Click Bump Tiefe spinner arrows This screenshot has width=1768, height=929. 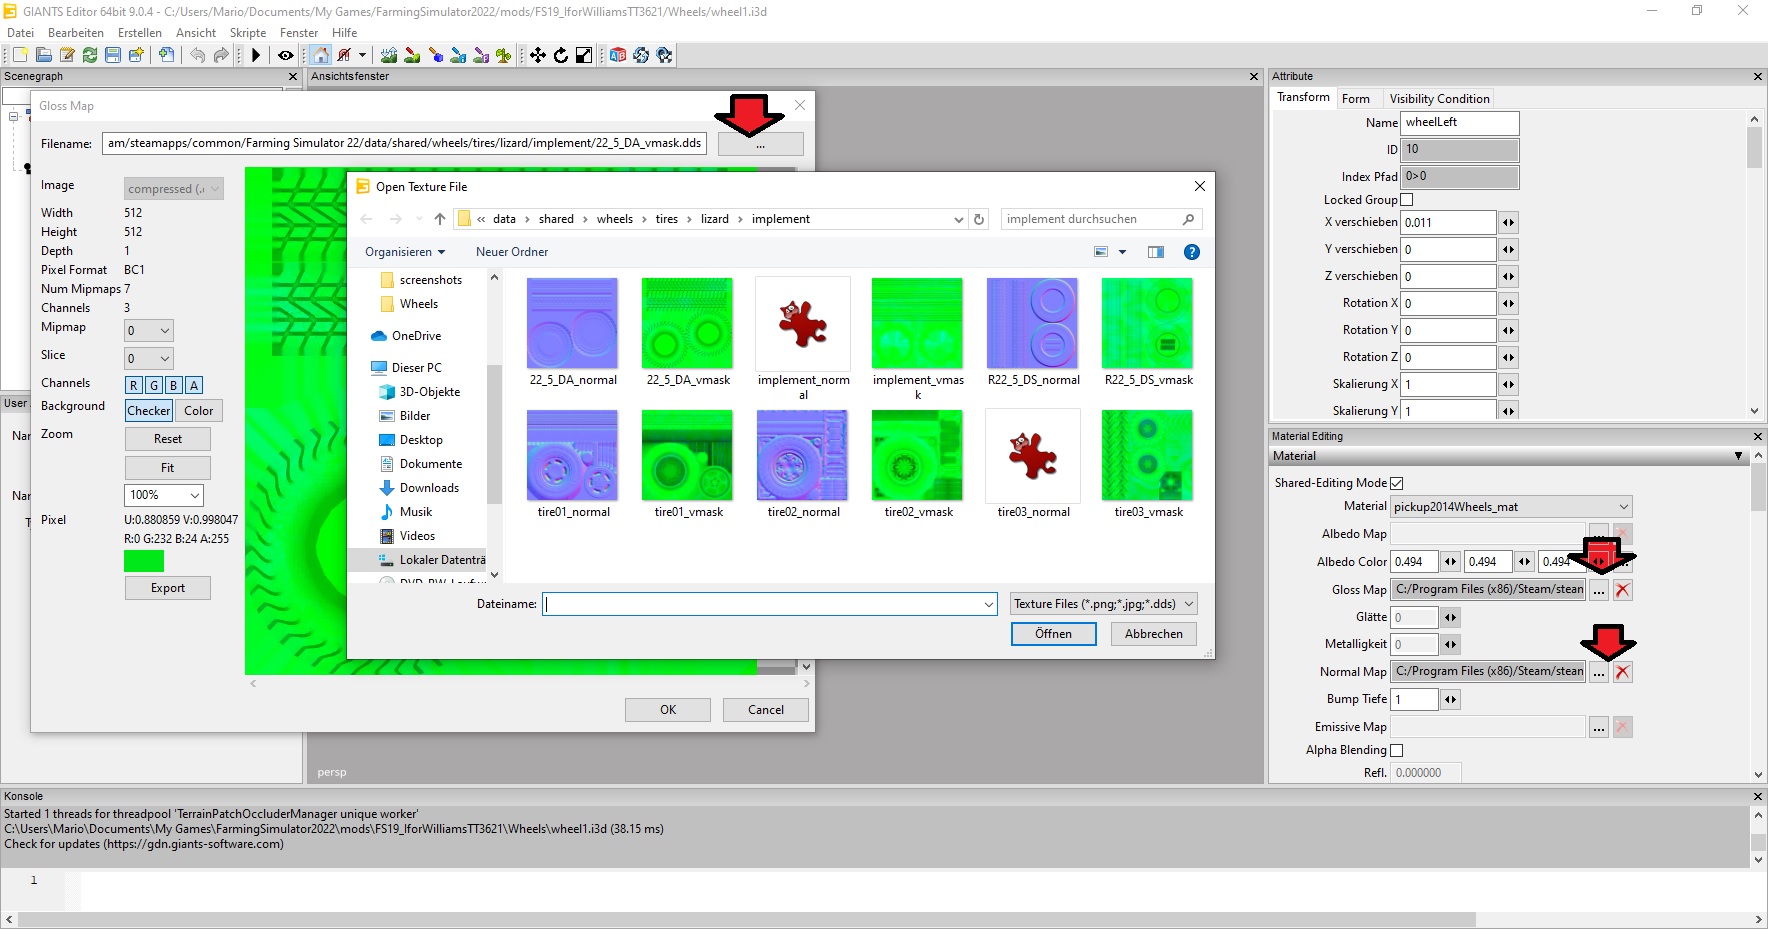tap(1450, 699)
